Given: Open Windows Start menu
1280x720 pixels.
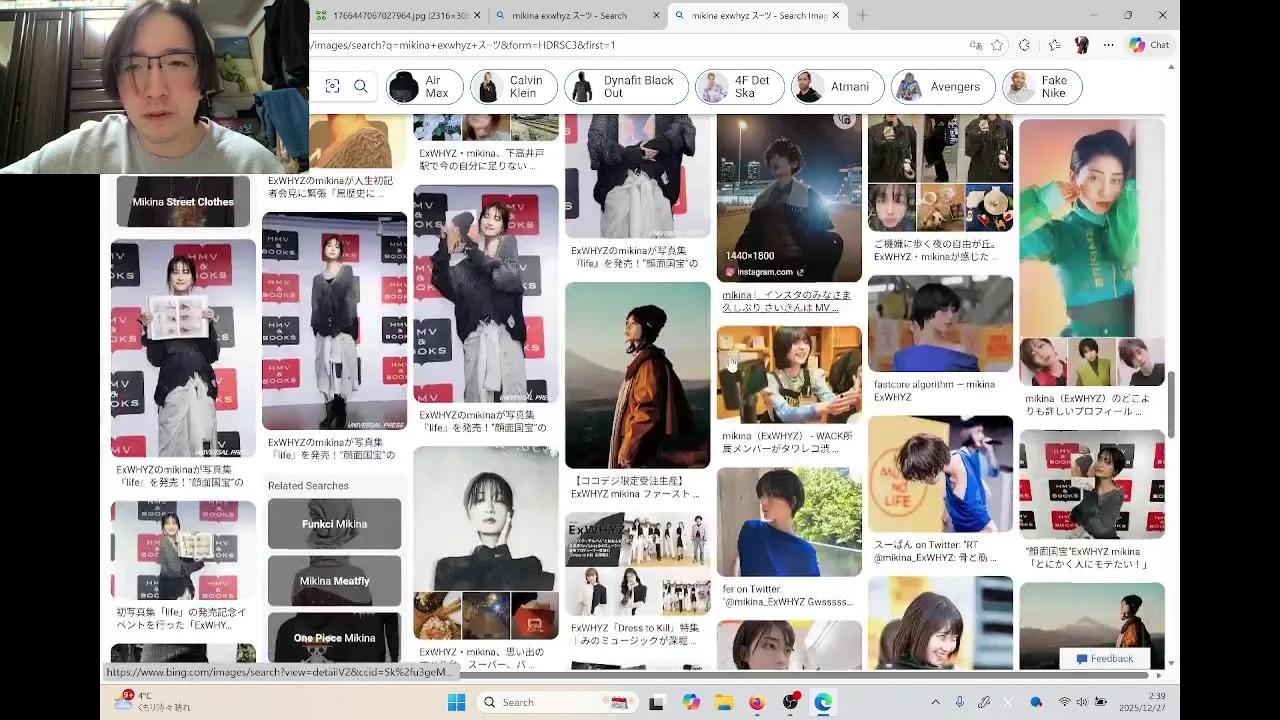Looking at the screenshot, I should point(456,702).
